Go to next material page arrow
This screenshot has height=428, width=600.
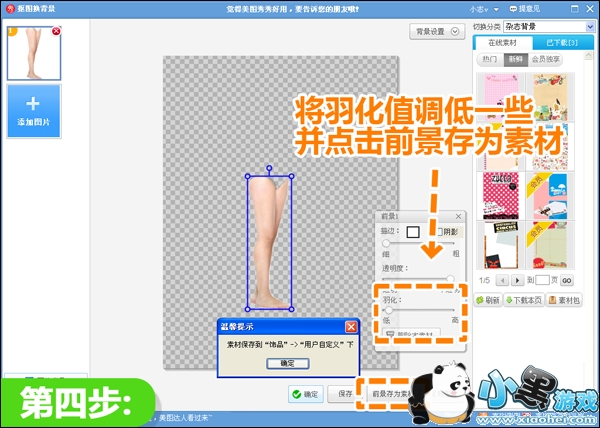pyautogui.click(x=517, y=280)
